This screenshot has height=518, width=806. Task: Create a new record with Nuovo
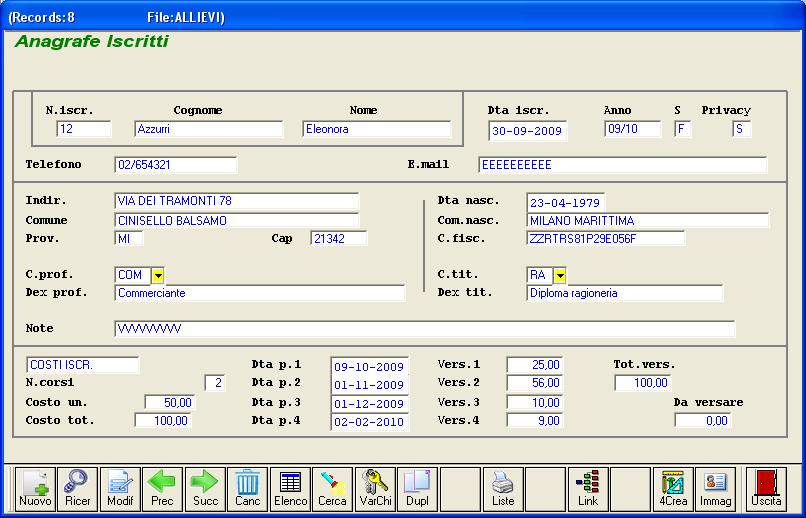pos(35,489)
